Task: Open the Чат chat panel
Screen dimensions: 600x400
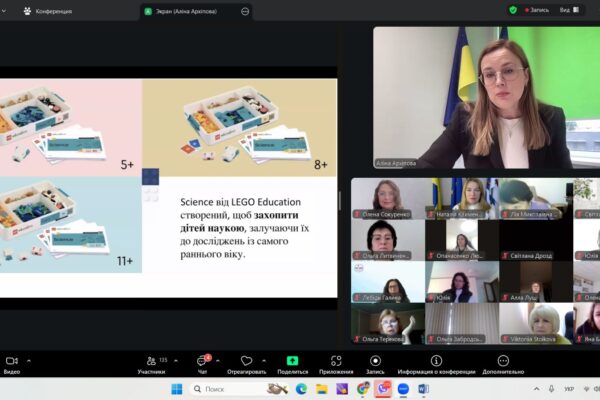Action: (203, 360)
